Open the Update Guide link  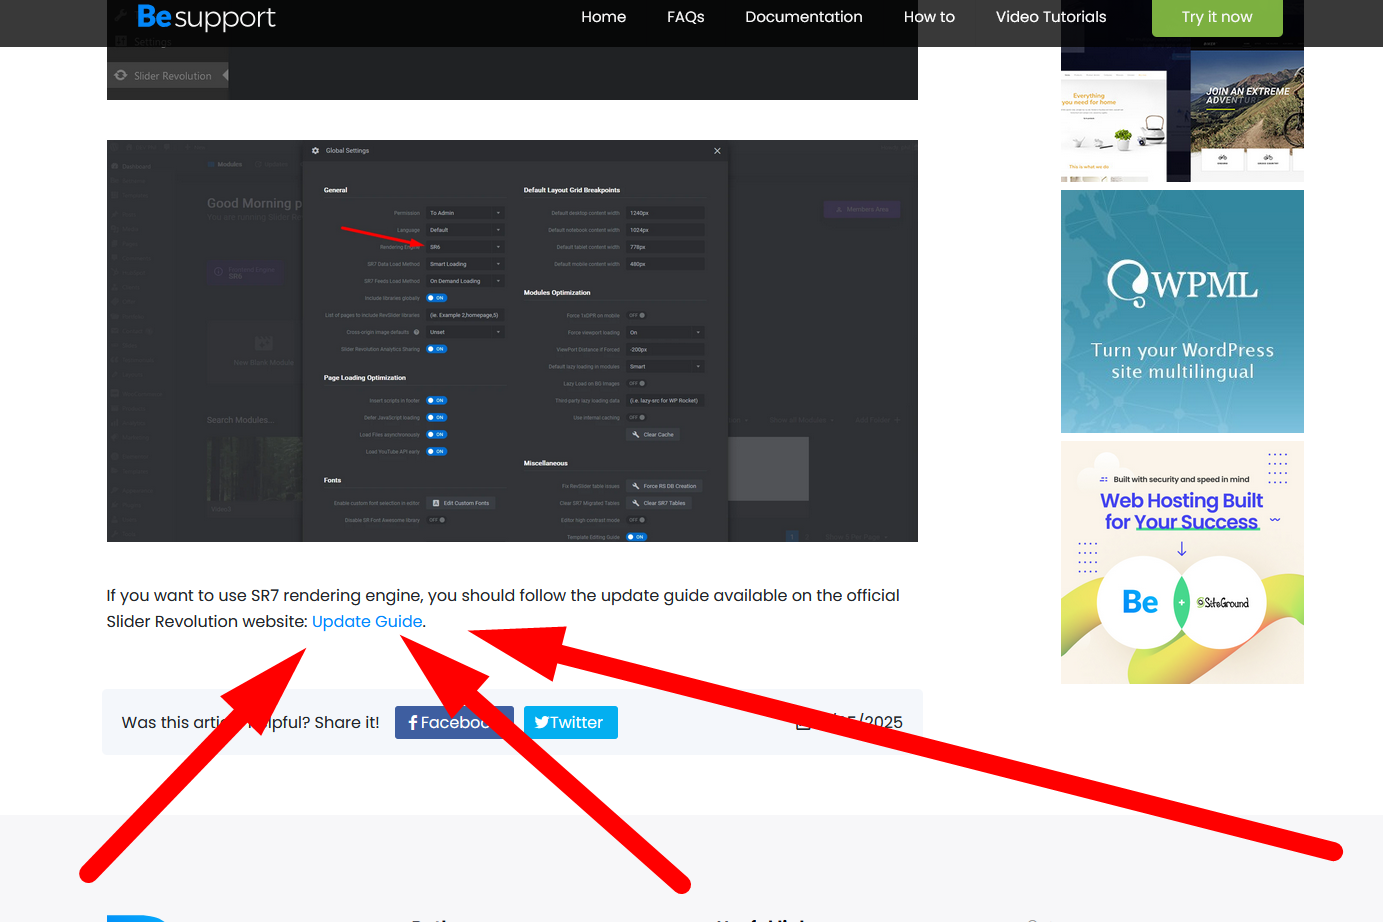click(x=367, y=622)
